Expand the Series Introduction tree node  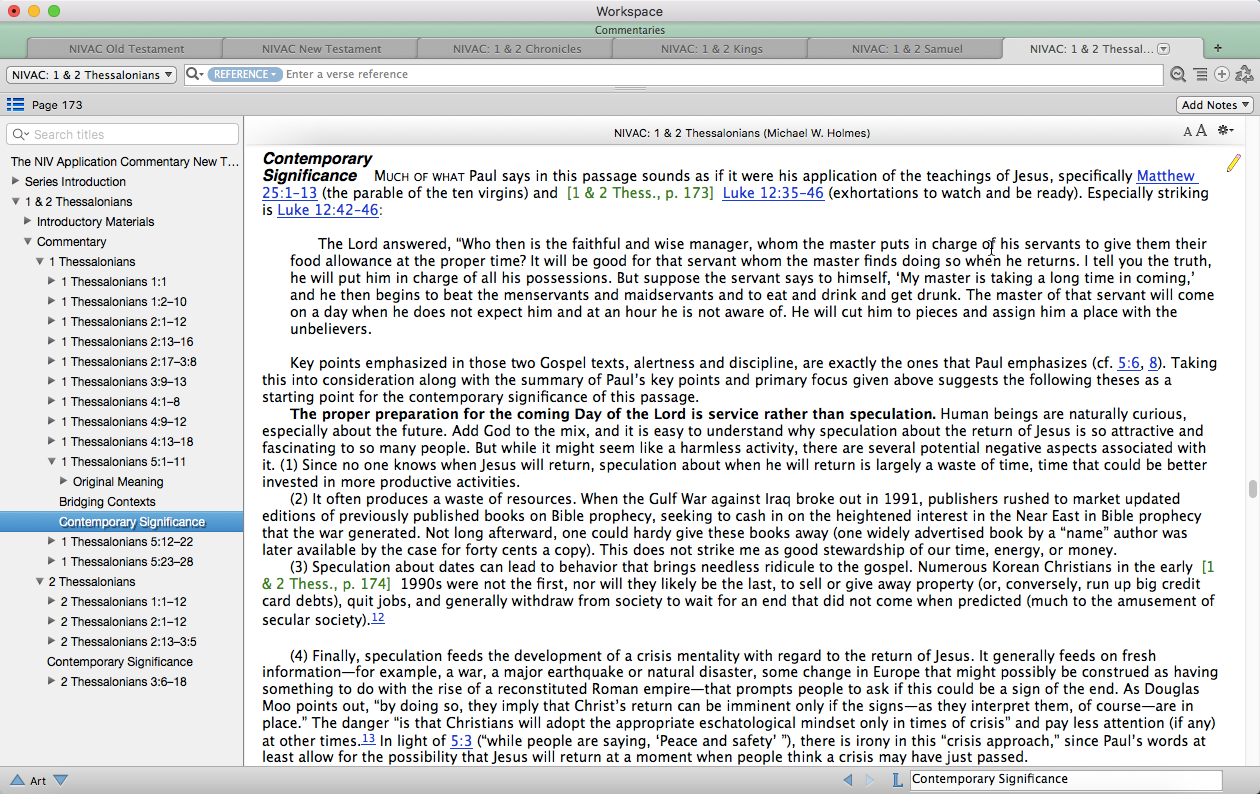[15, 181]
